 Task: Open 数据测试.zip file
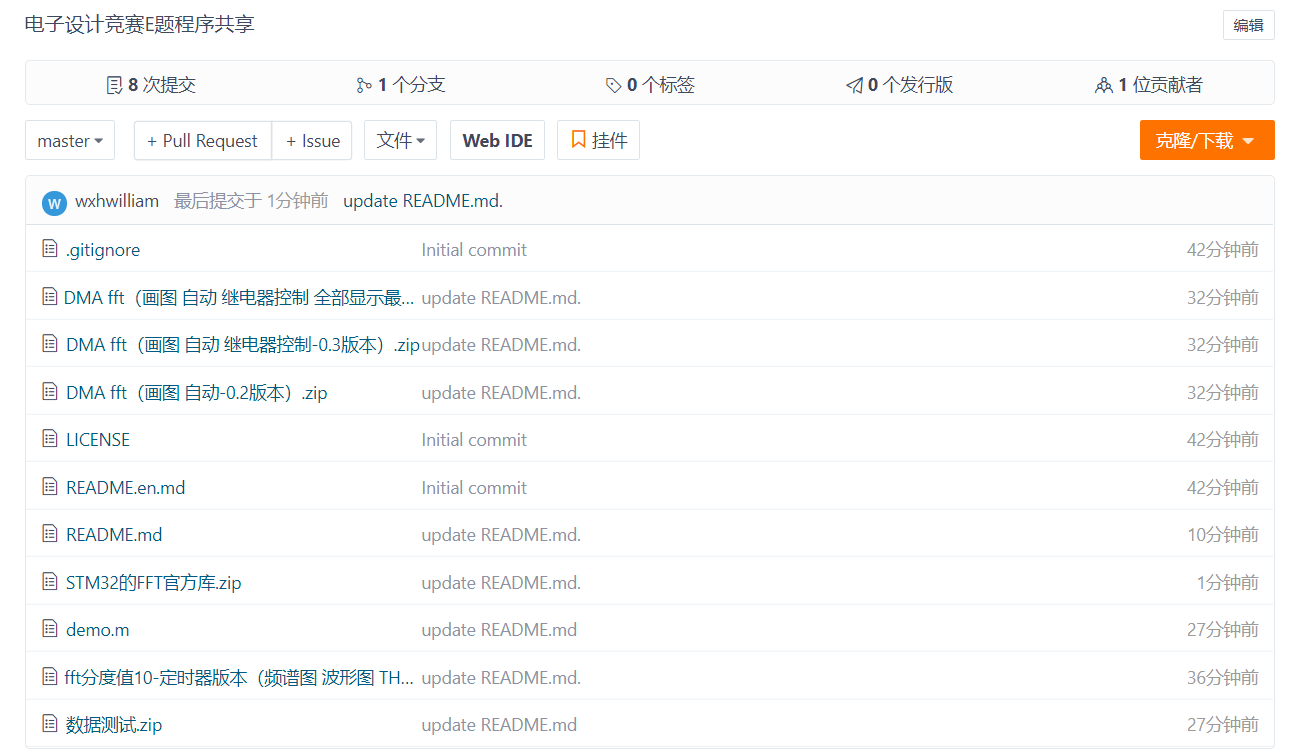pos(114,724)
